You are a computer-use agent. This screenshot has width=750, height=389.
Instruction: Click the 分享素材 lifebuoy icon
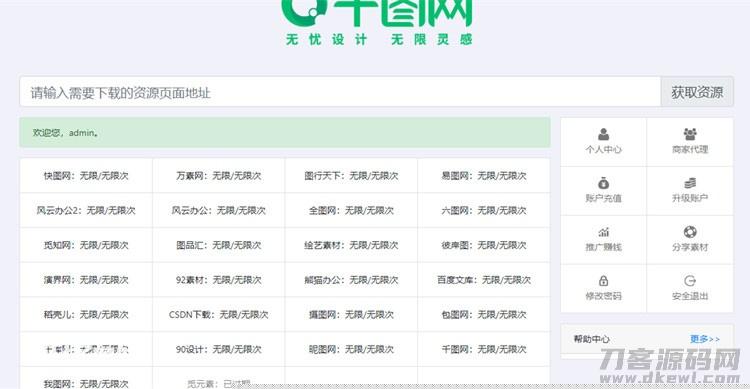[x=690, y=232]
